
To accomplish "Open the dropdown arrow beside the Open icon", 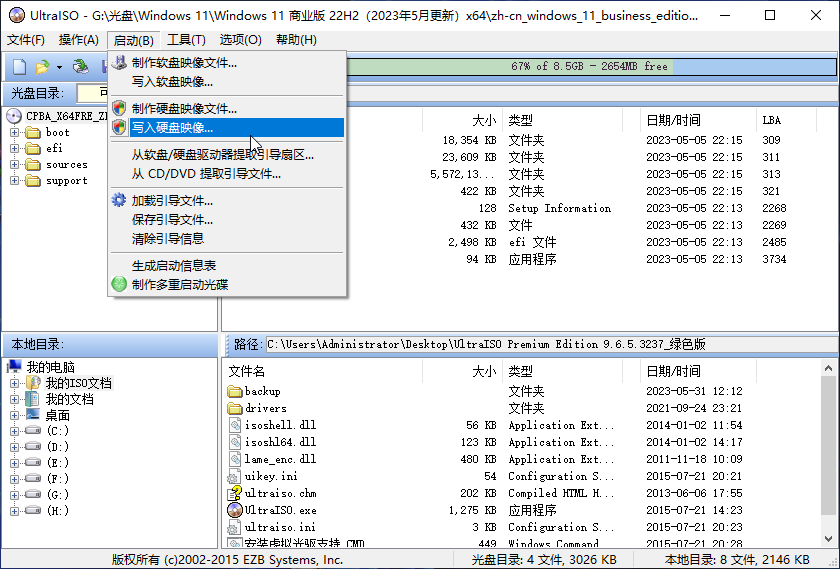I will [59, 68].
